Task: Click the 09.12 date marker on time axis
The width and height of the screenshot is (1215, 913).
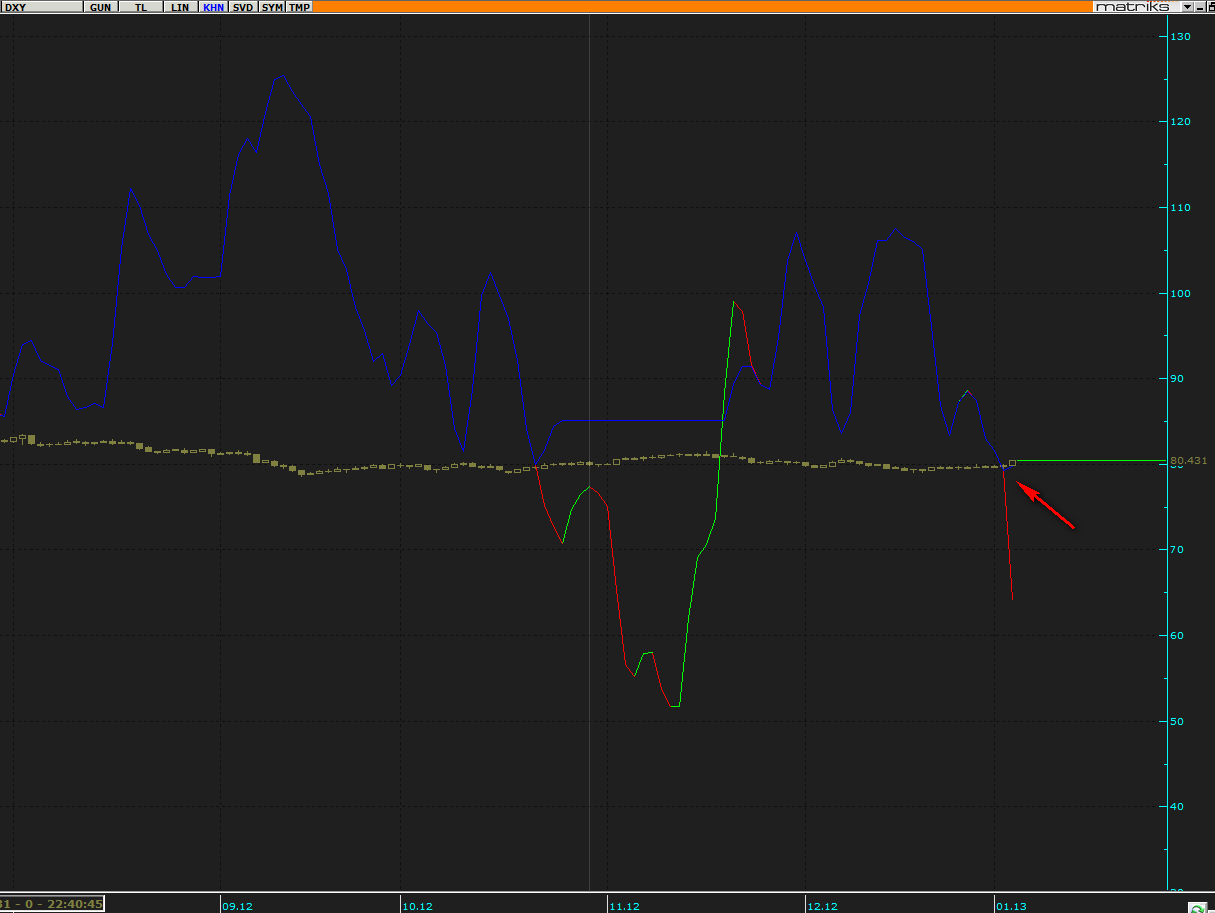Action: click(237, 906)
